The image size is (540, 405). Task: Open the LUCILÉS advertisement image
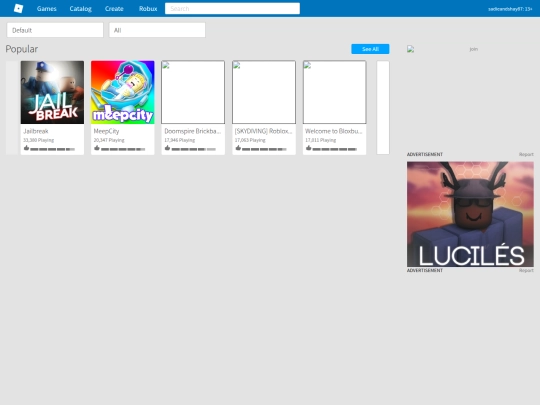(x=470, y=214)
